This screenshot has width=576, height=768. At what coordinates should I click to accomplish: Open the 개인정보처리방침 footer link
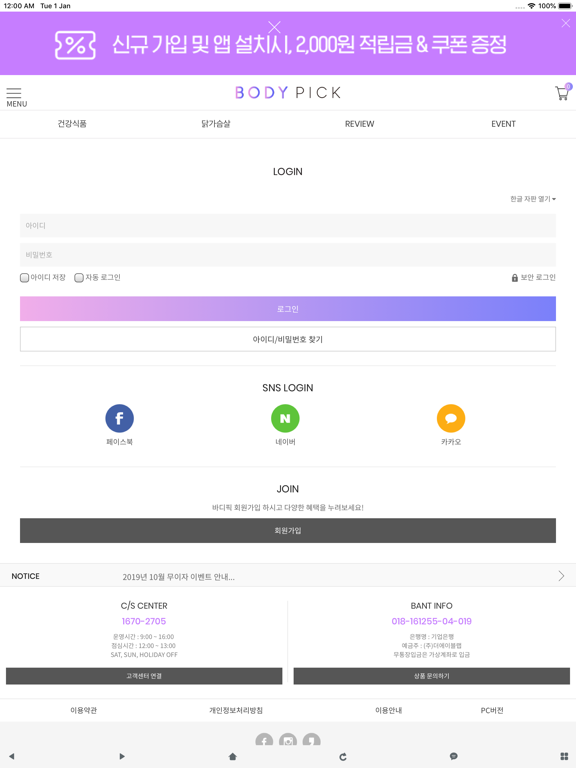pos(236,710)
